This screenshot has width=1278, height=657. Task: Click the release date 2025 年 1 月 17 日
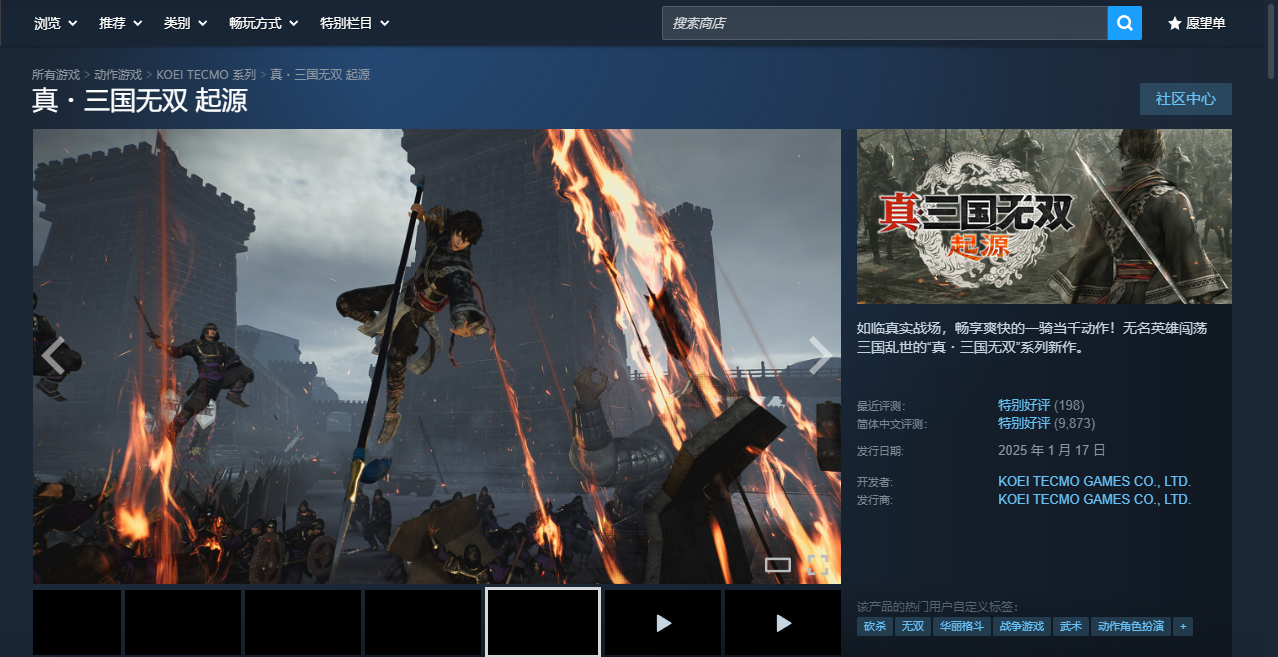[x=1052, y=450]
